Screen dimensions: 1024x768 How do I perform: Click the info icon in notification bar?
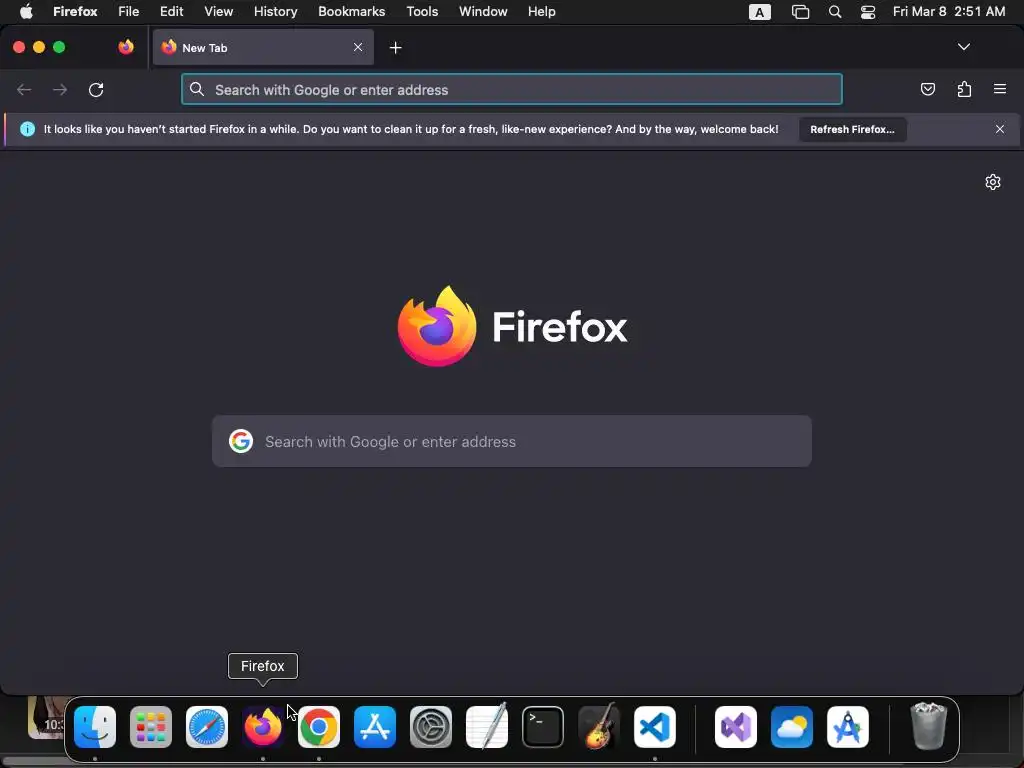[x=27, y=129]
